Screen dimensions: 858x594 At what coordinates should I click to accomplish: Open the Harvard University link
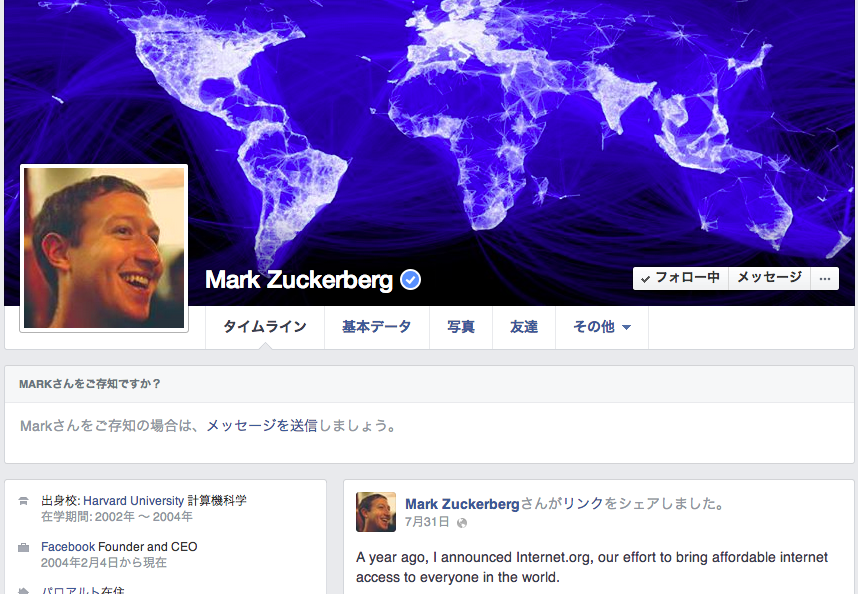coord(134,500)
